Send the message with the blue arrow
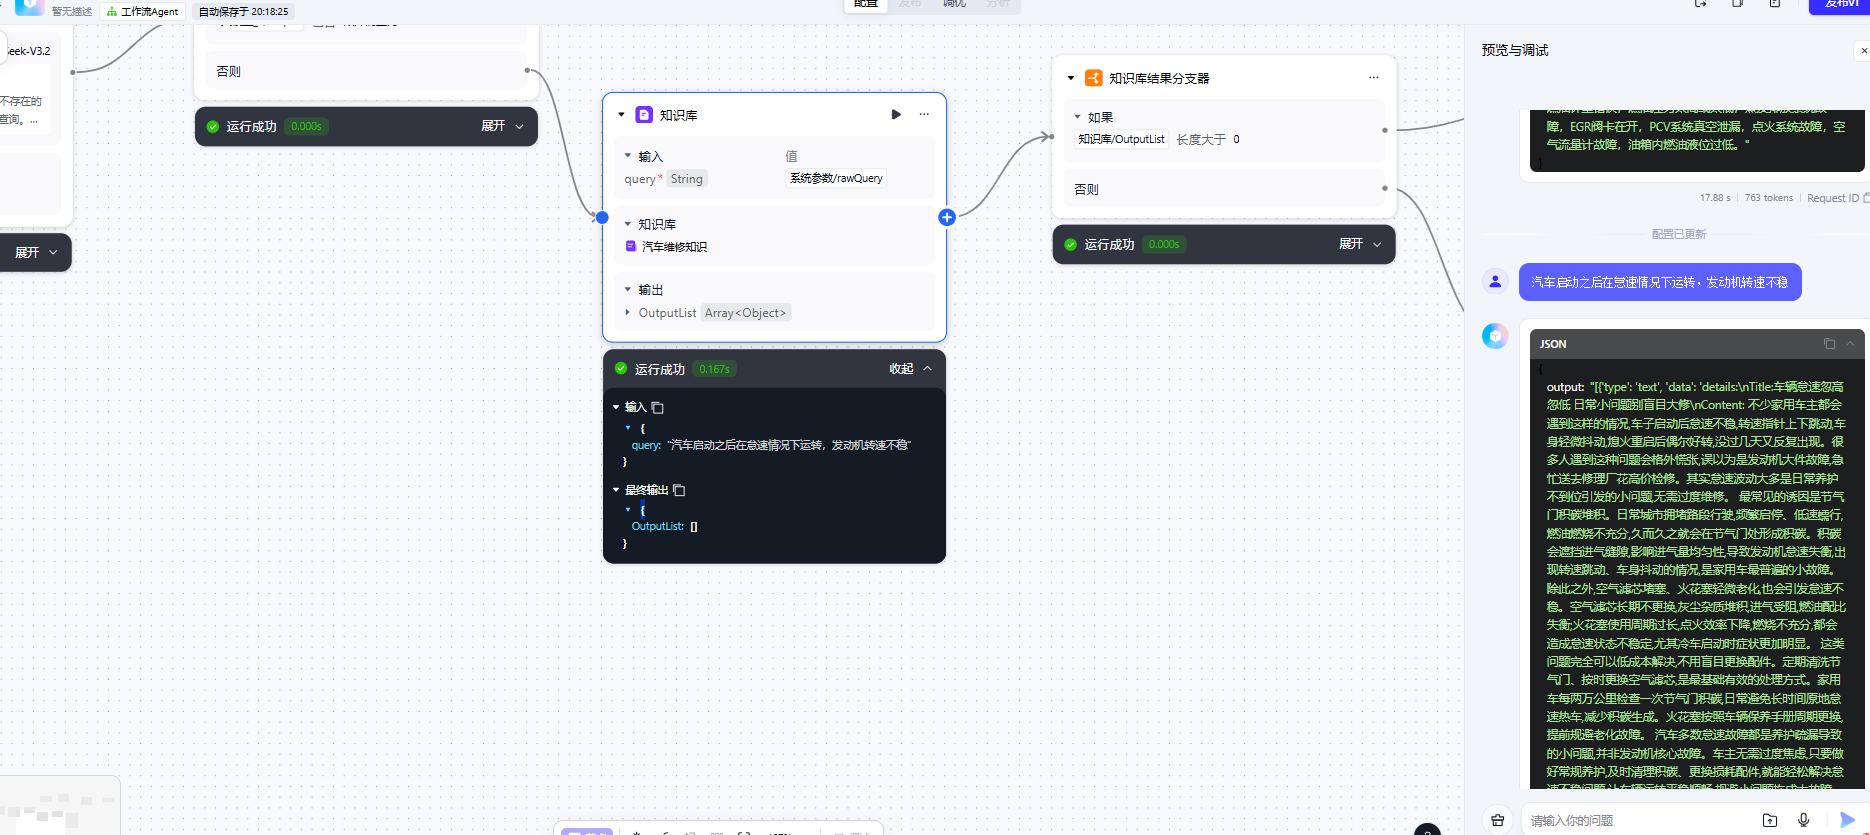Image resolution: width=1870 pixels, height=835 pixels. pos(1847,820)
